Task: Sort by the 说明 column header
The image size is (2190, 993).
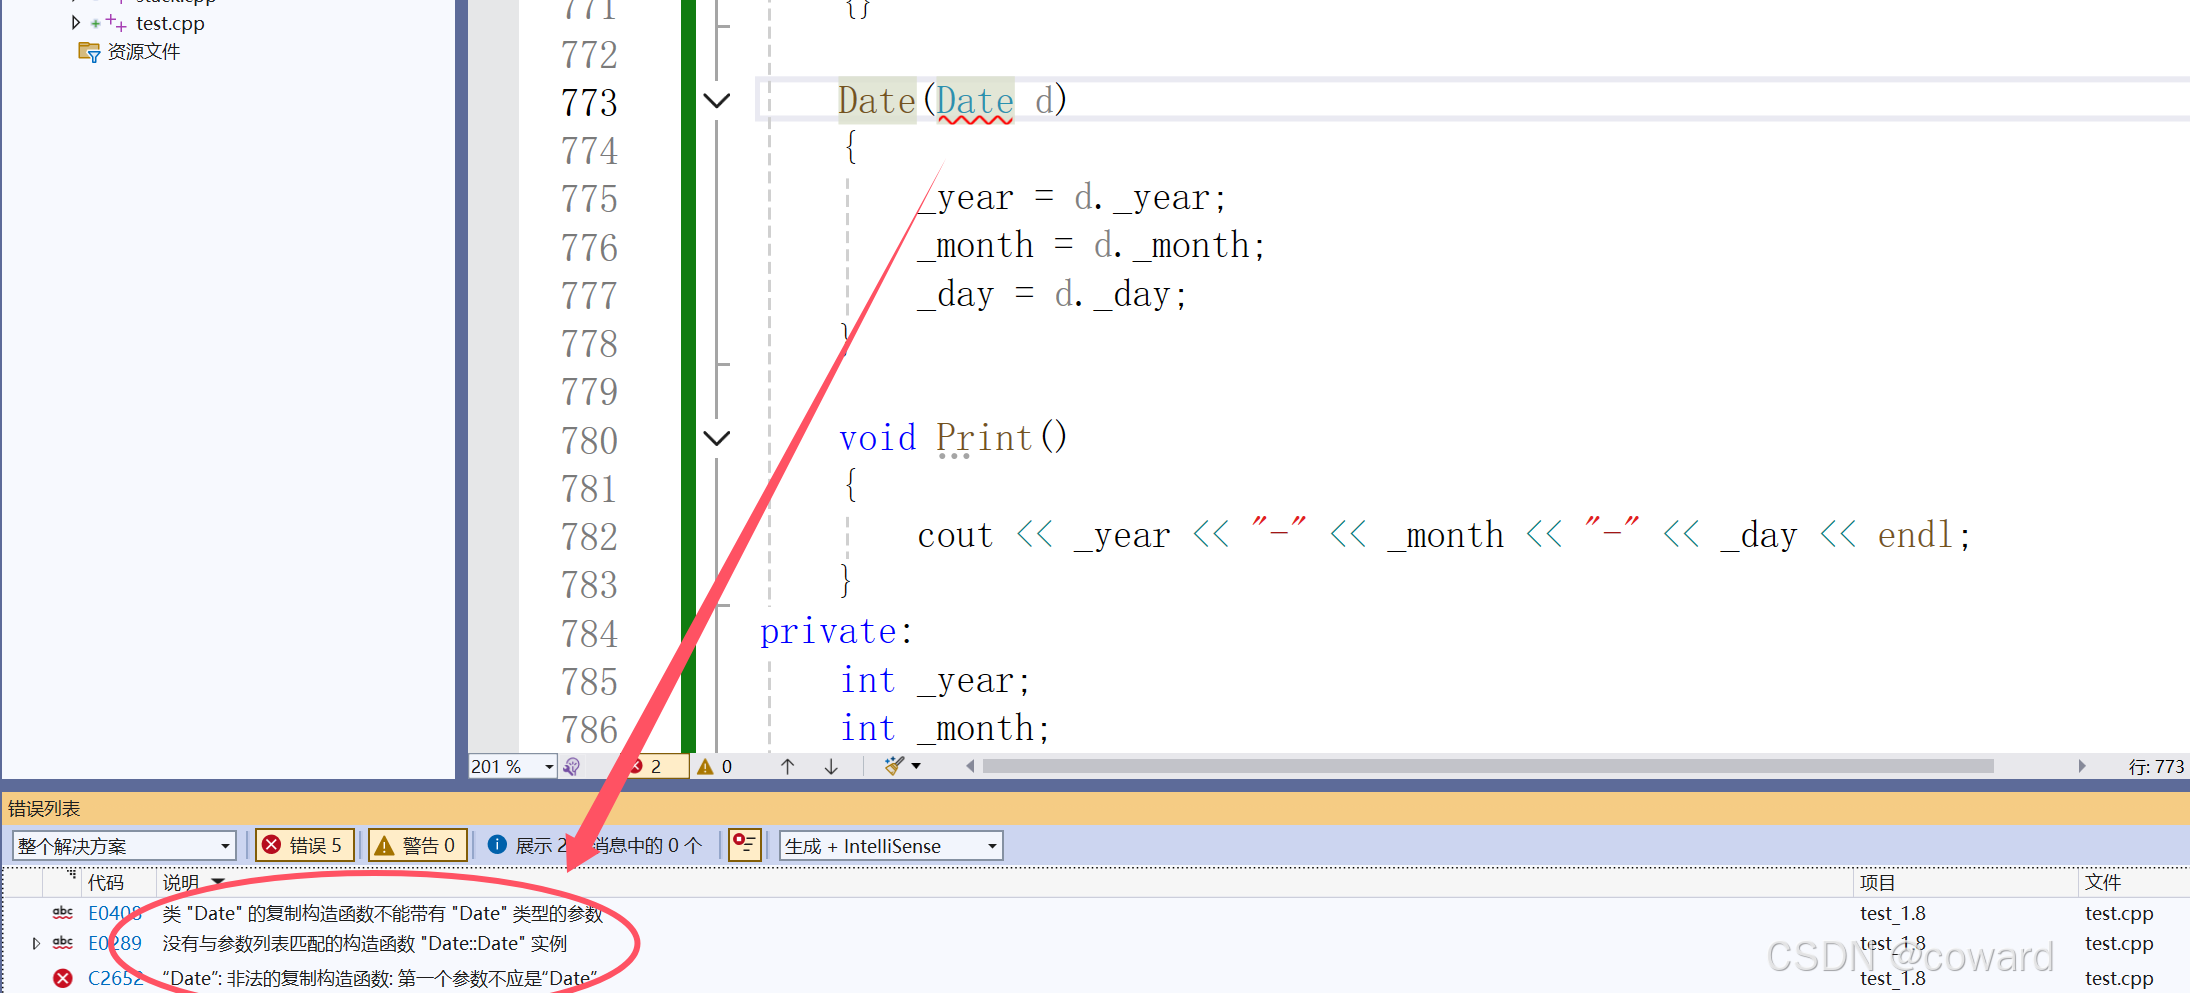Action: pyautogui.click(x=181, y=883)
